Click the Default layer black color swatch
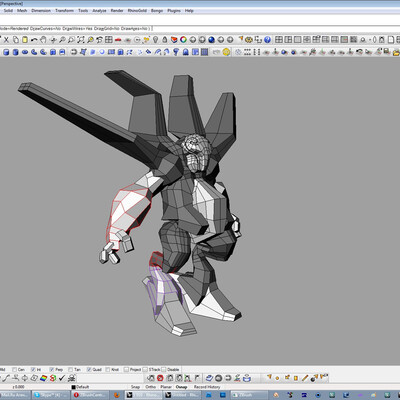This screenshot has width=400, height=400. click(74, 387)
